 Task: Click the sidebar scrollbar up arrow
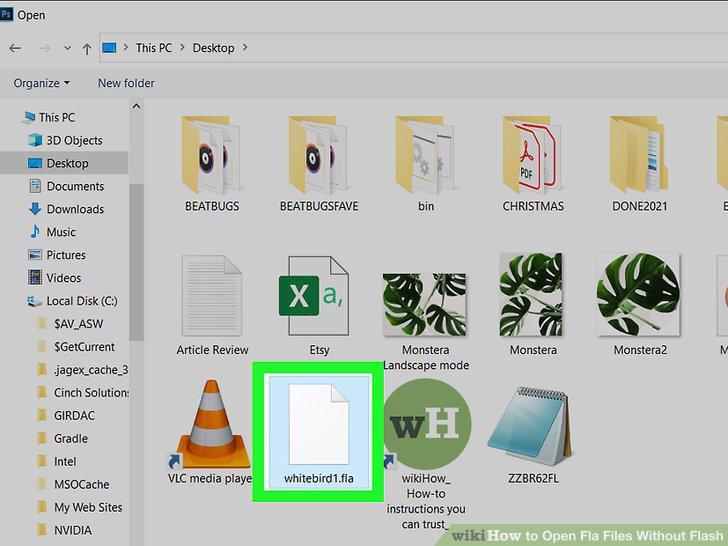pyautogui.click(x=136, y=106)
